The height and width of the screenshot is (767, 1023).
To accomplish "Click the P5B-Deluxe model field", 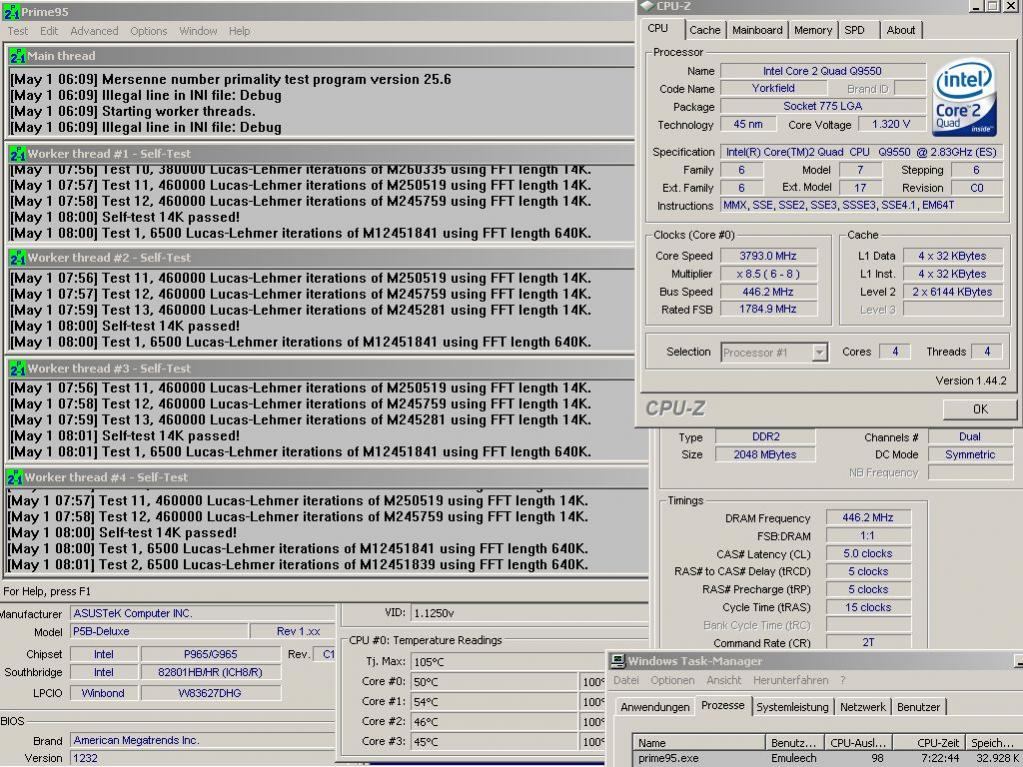I will pyautogui.click(x=159, y=631).
